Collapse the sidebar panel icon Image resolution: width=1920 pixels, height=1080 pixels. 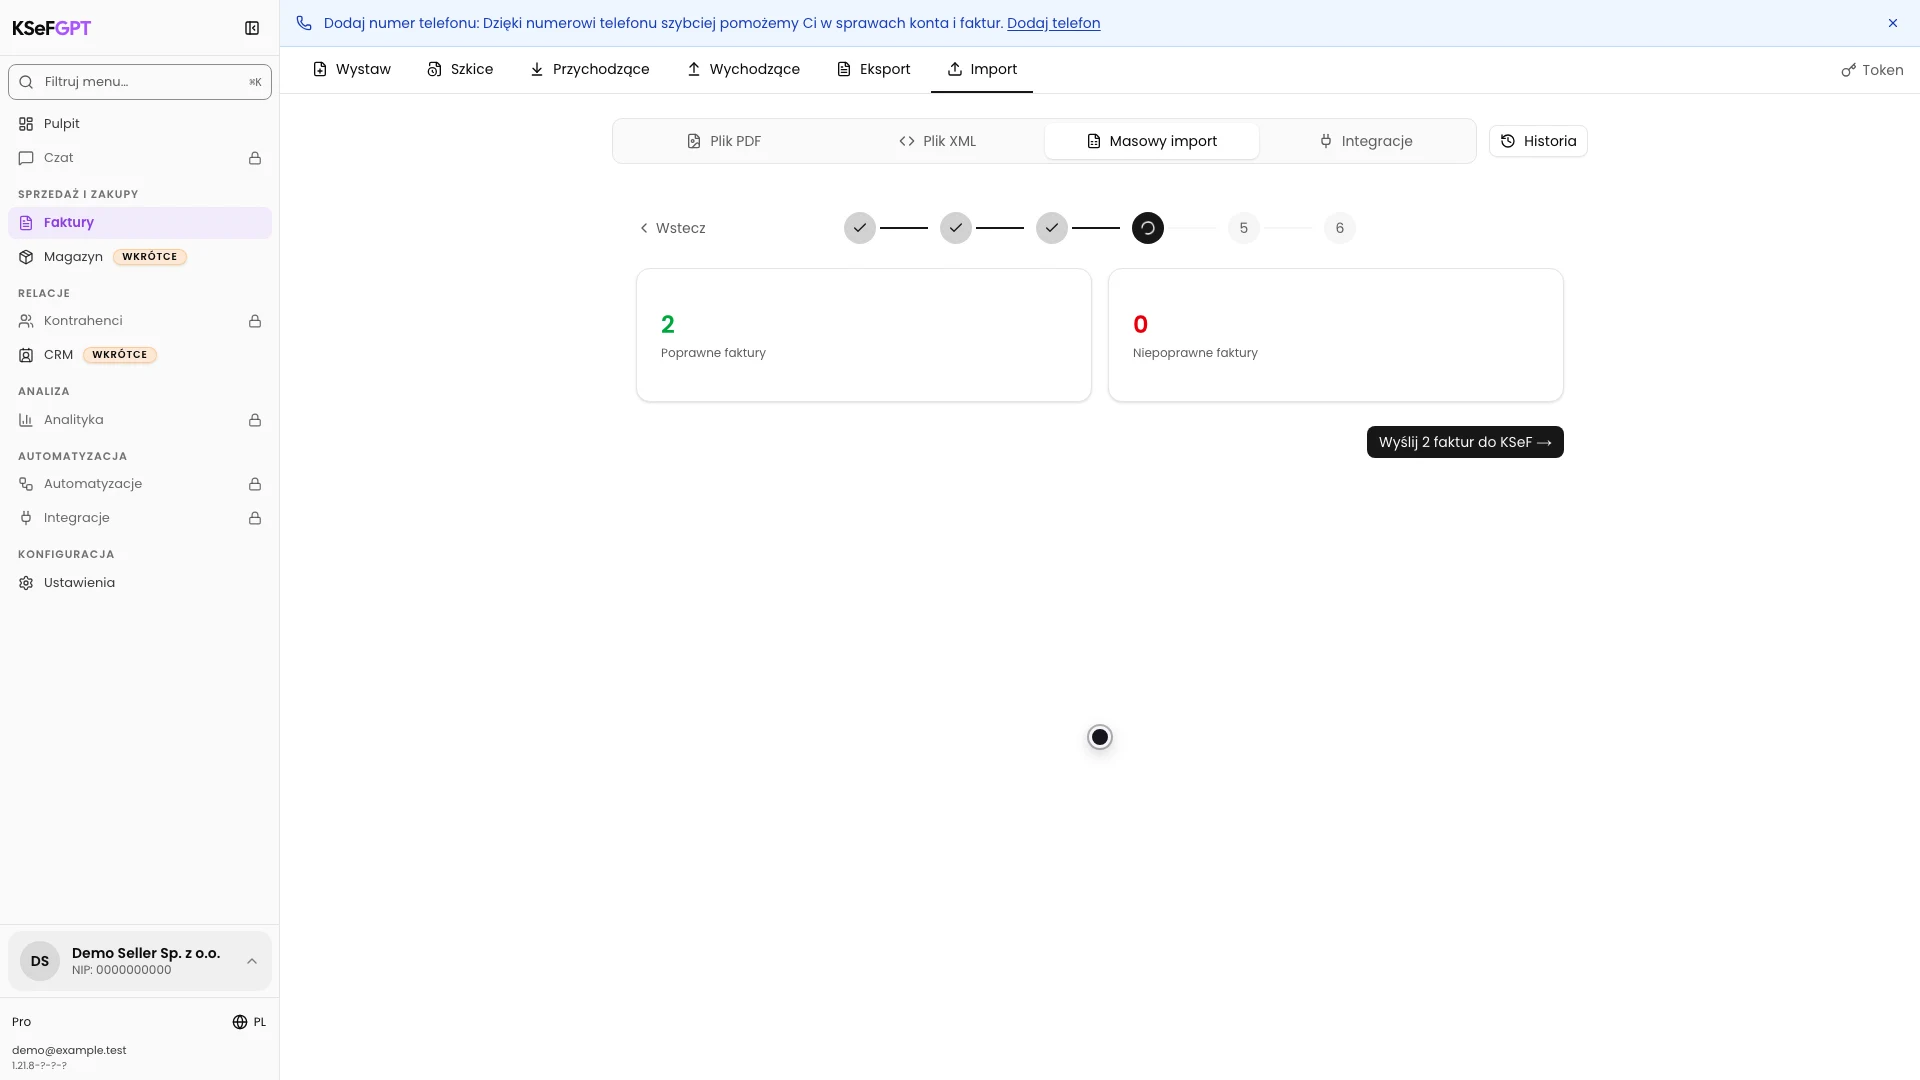click(x=252, y=28)
